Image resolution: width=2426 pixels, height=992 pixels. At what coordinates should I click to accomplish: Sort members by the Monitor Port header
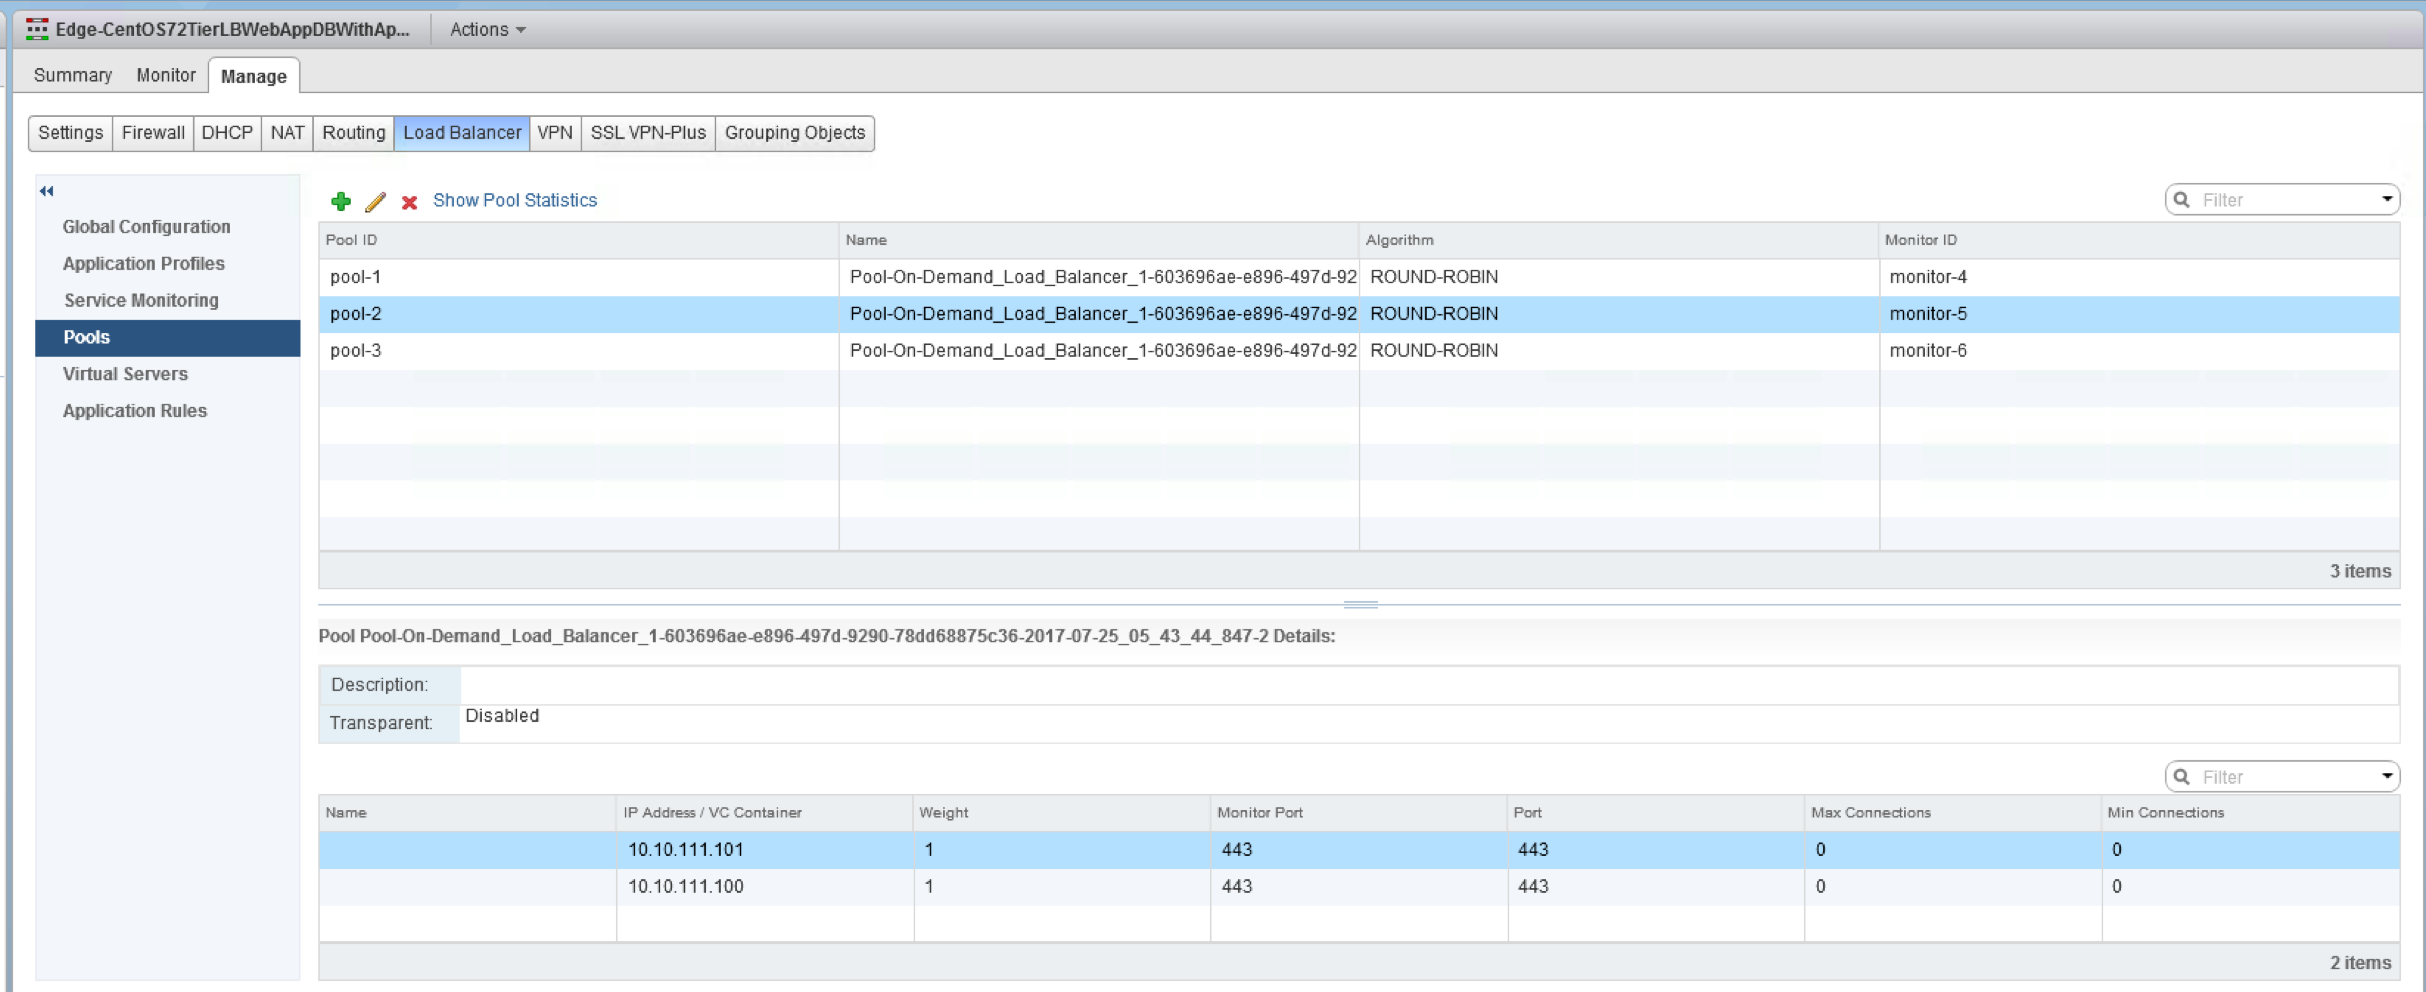tap(1359, 813)
